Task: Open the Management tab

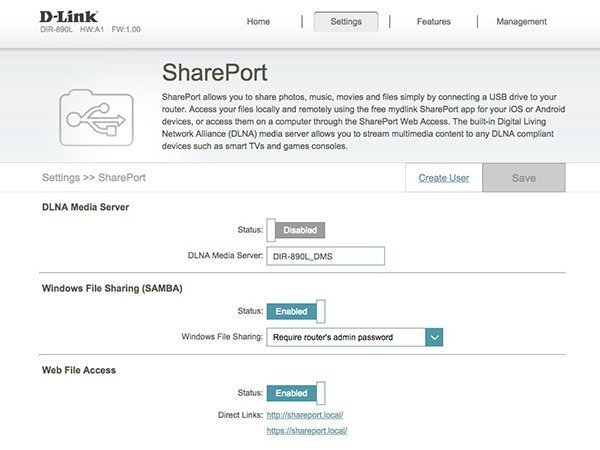Action: [522, 22]
